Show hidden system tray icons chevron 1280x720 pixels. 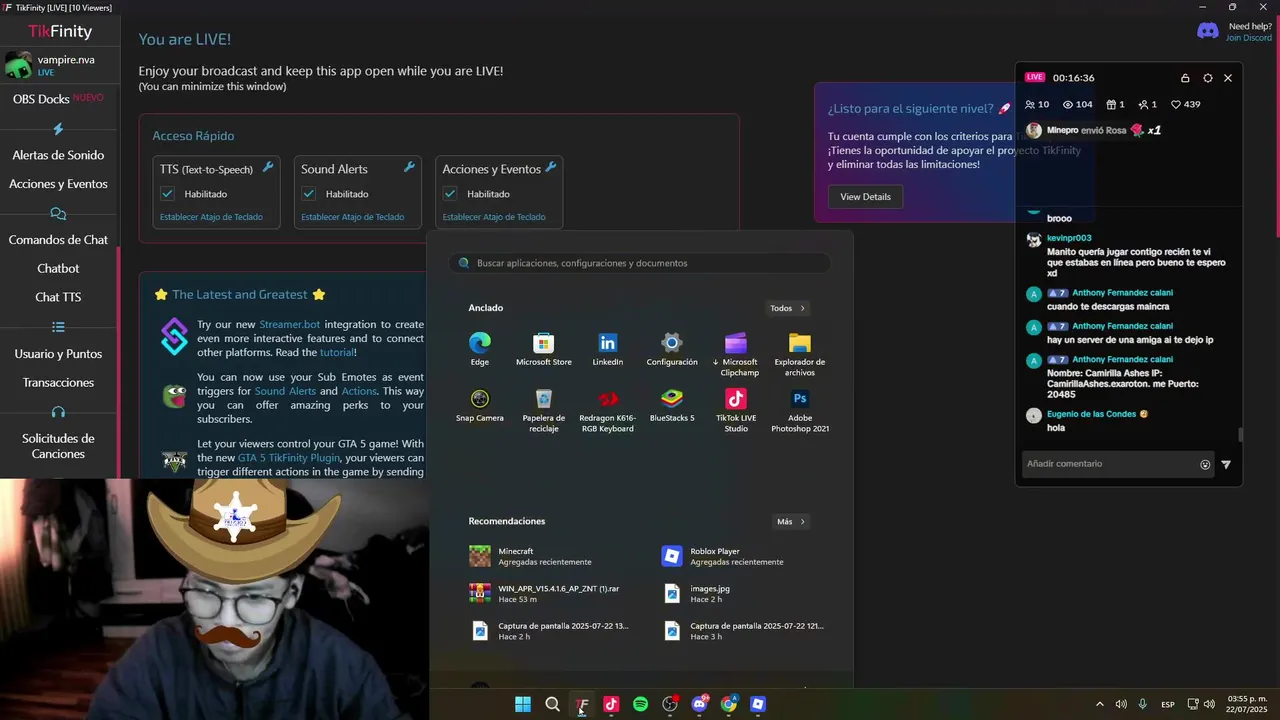click(1100, 704)
